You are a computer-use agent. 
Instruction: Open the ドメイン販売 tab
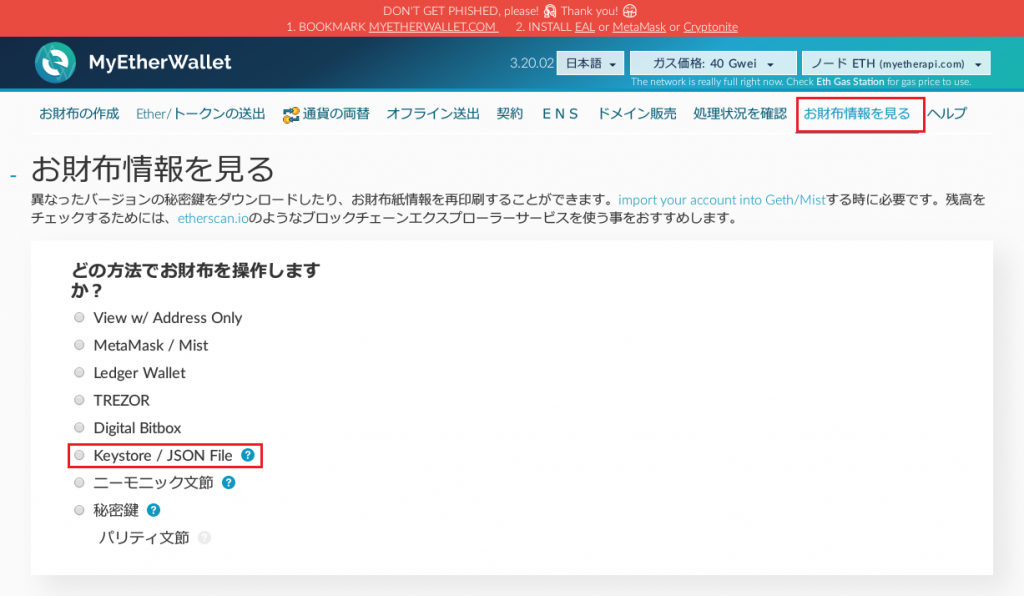[x=637, y=114]
